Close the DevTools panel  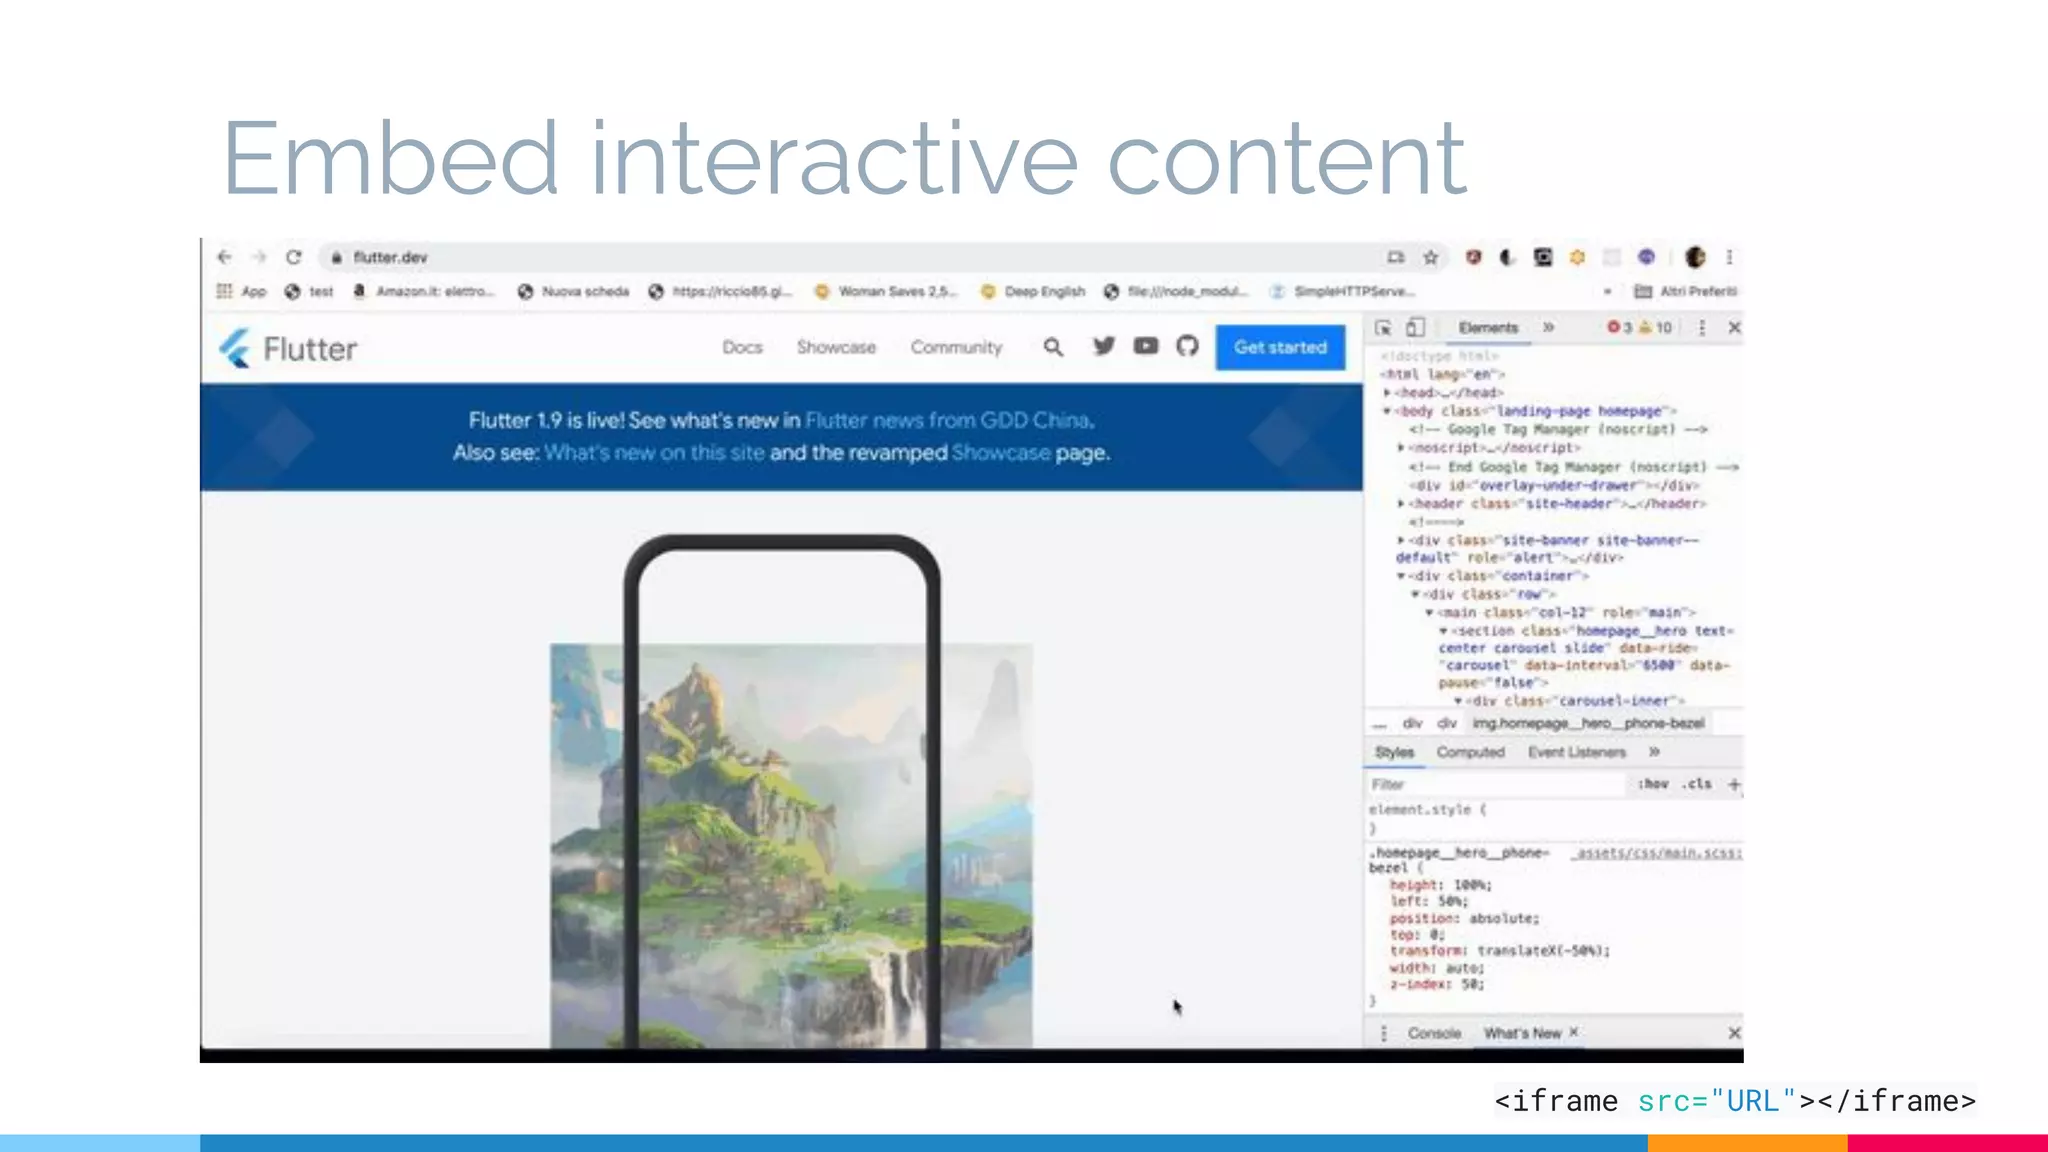pos(1734,327)
